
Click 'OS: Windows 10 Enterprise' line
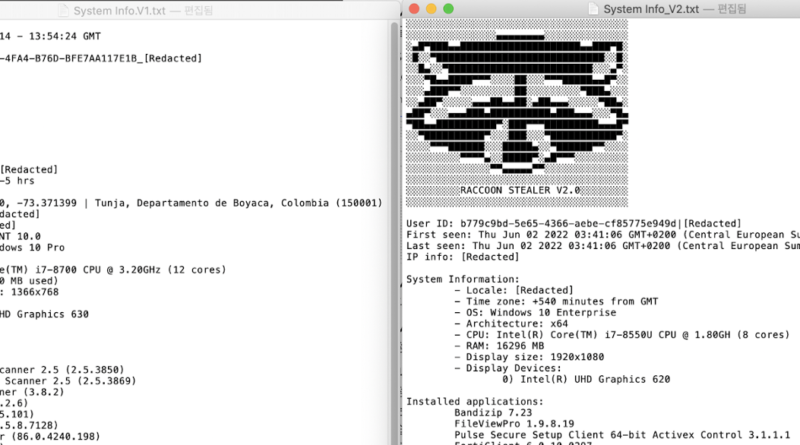point(535,313)
